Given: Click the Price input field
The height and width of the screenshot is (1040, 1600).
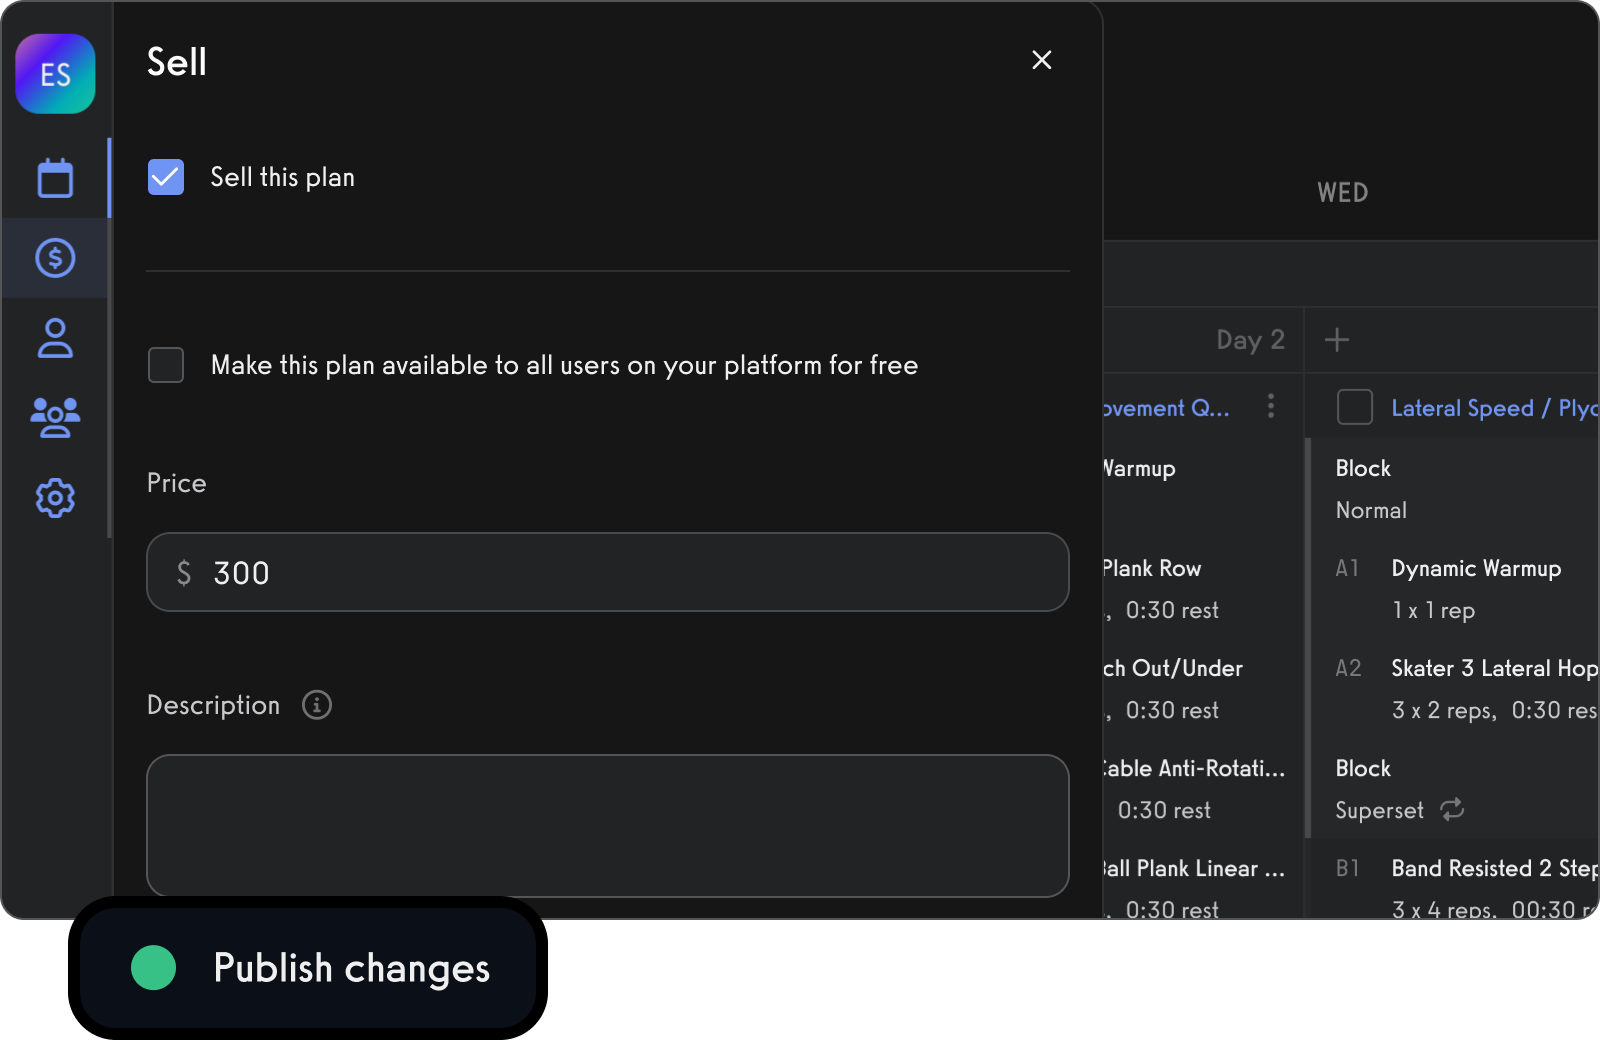Looking at the screenshot, I should 608,572.
